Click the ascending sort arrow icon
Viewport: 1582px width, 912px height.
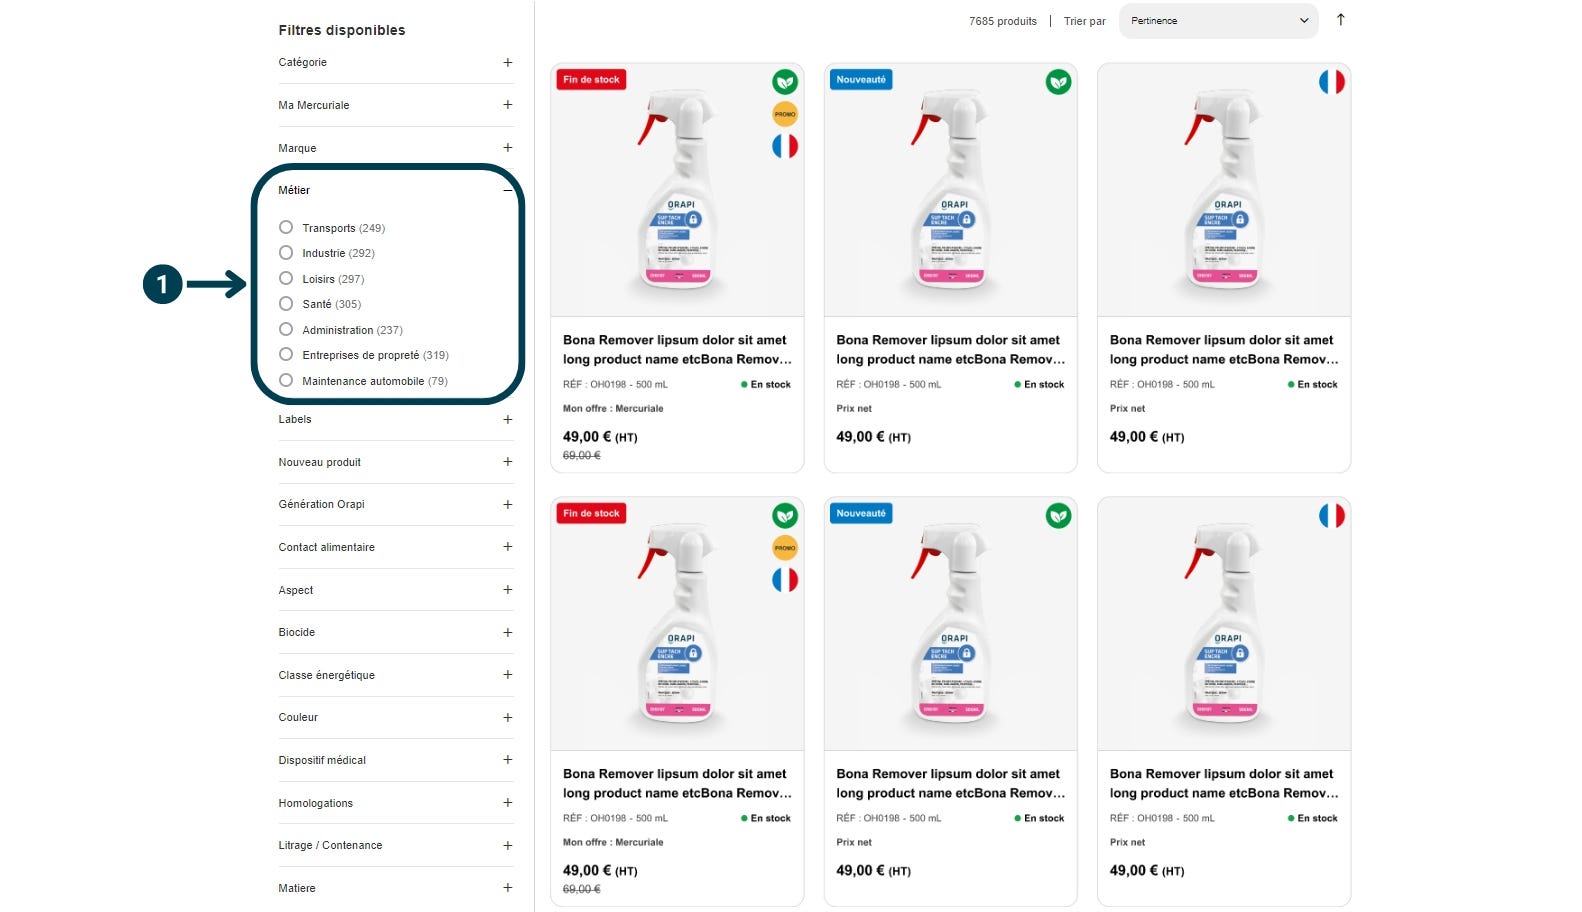pyautogui.click(x=1340, y=20)
